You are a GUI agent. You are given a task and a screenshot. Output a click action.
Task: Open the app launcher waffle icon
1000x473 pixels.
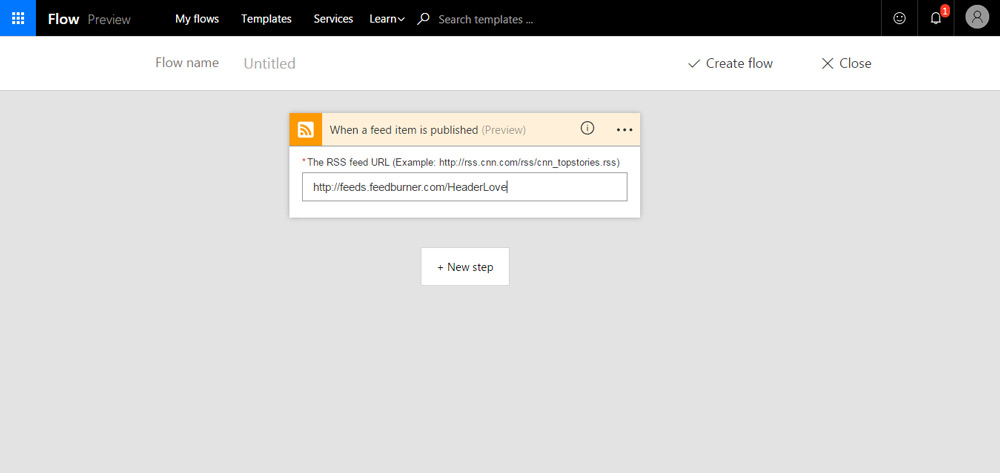click(18, 18)
